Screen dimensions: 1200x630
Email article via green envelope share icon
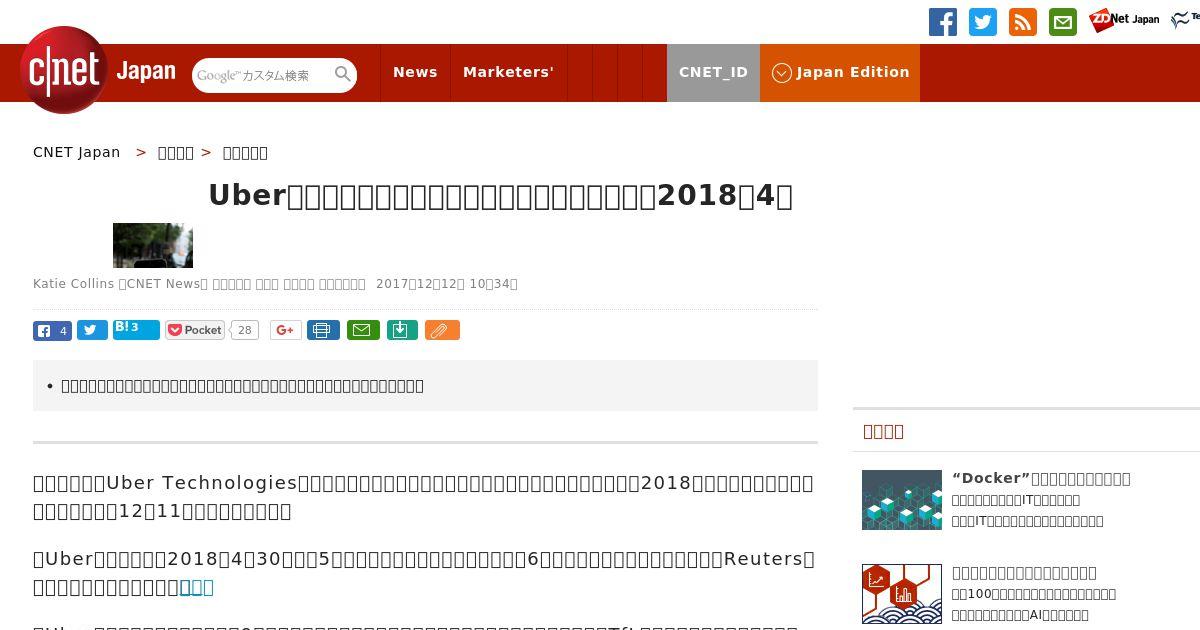[363, 330]
